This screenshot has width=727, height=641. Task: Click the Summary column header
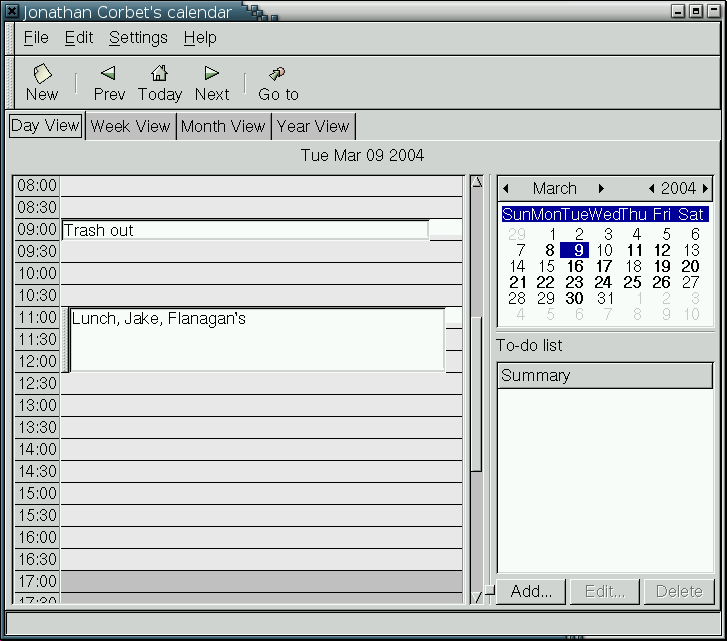604,376
